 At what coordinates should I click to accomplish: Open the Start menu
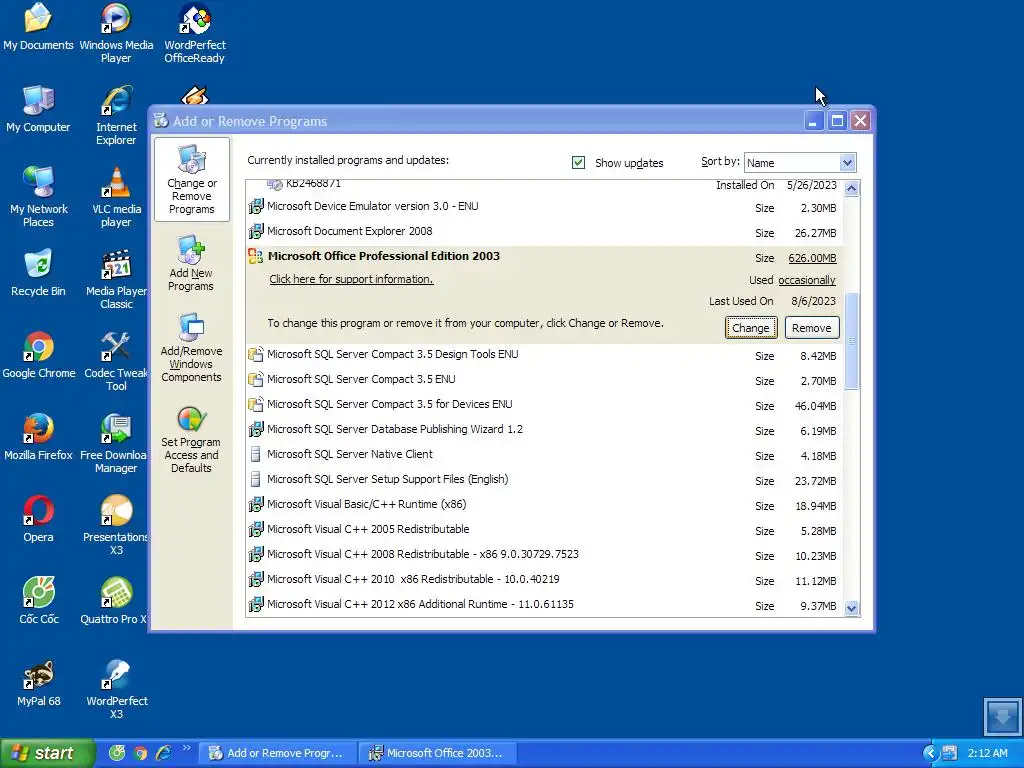pos(46,753)
